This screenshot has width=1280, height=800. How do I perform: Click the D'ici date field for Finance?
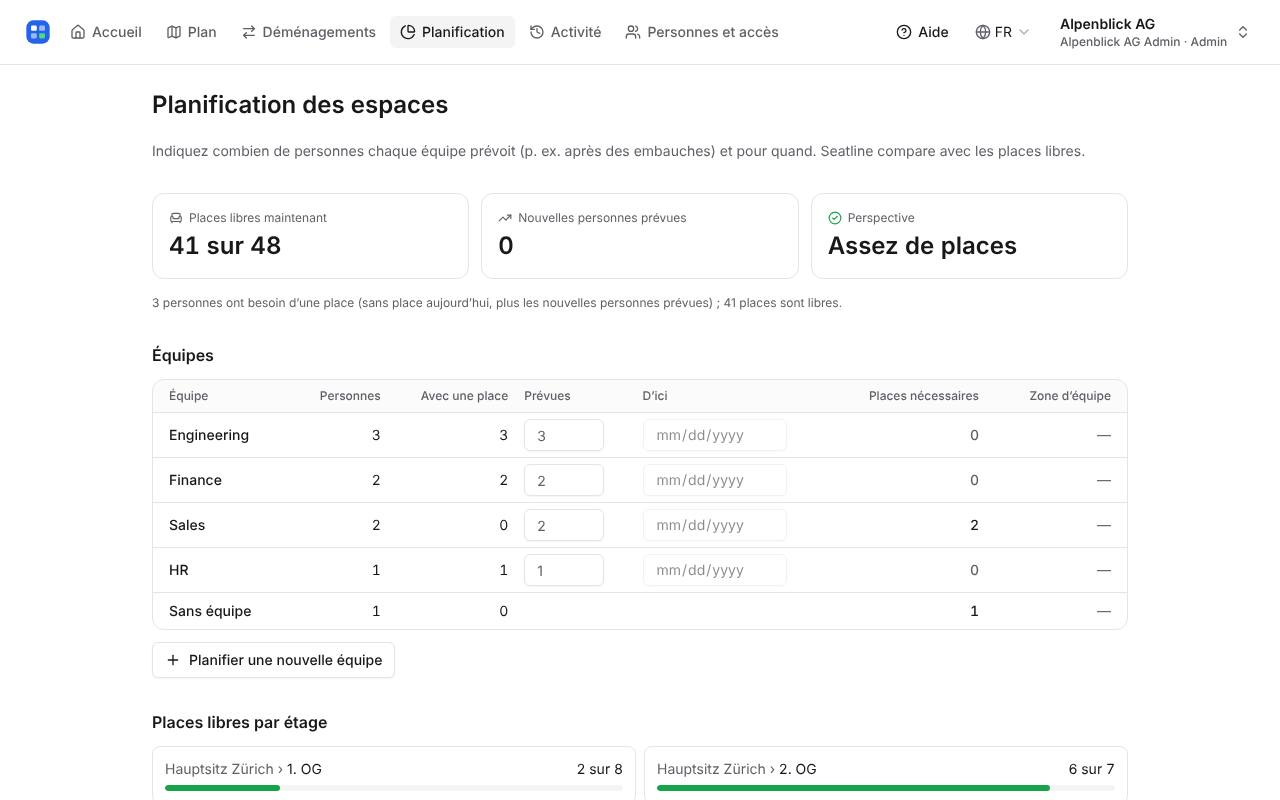(715, 480)
